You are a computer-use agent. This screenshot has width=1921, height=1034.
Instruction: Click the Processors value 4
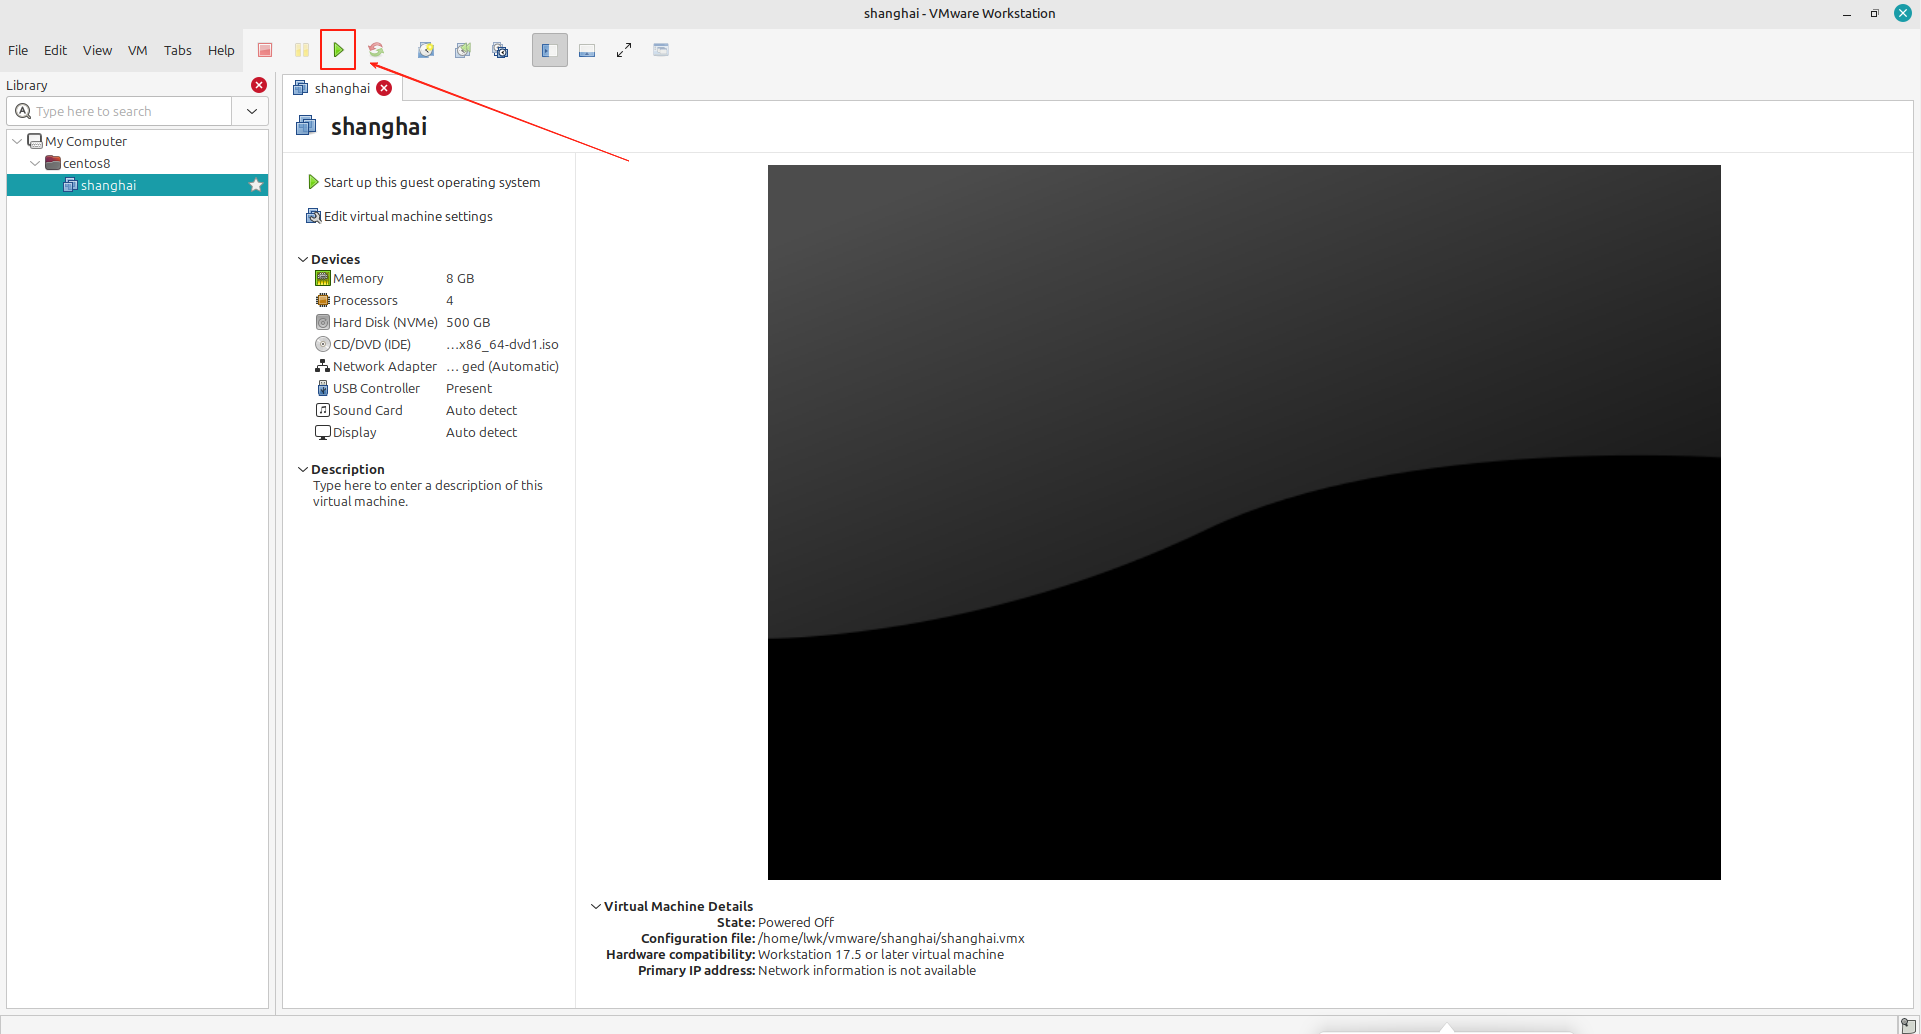click(x=450, y=300)
